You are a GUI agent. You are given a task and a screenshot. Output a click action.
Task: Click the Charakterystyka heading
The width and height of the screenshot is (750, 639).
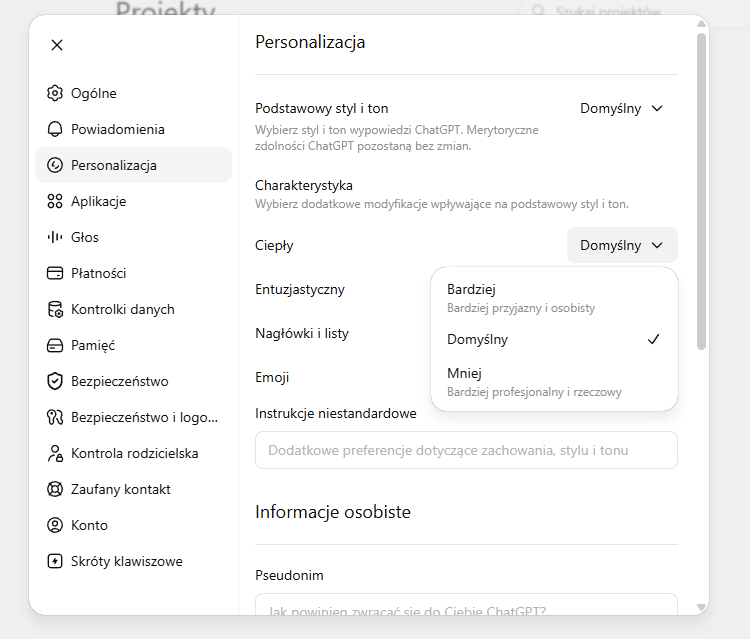click(304, 185)
